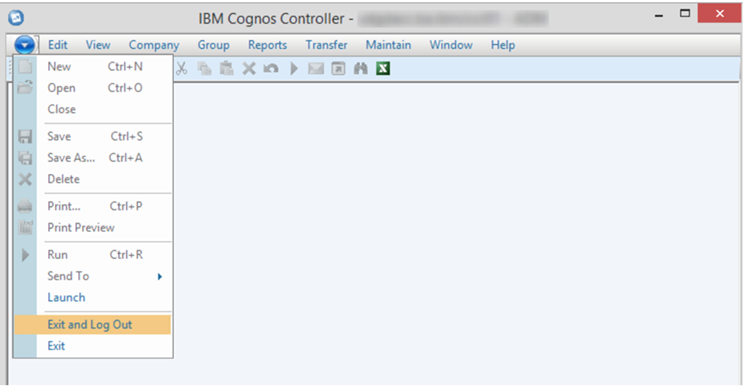Click the Run play toolbar icon

click(294, 68)
